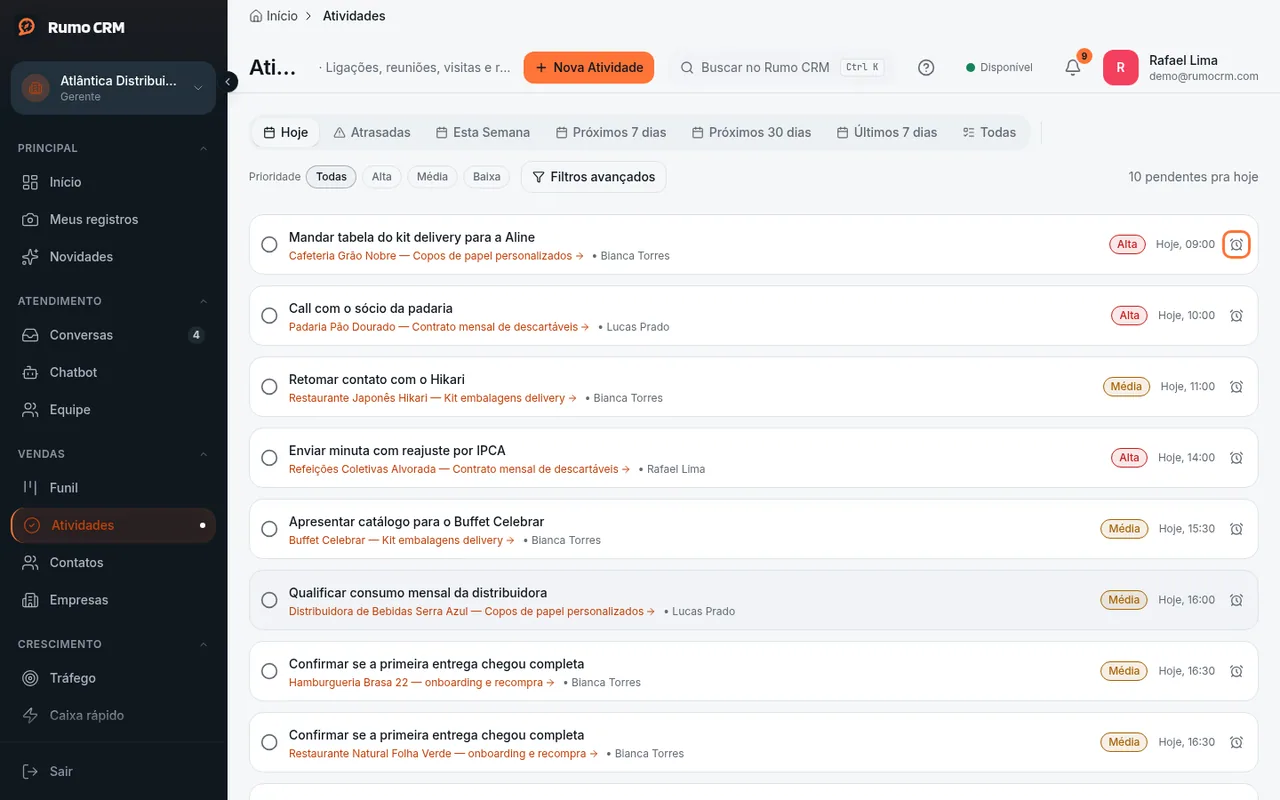Open Tráfego in the sidebar
The height and width of the screenshot is (800, 1280).
point(113,678)
